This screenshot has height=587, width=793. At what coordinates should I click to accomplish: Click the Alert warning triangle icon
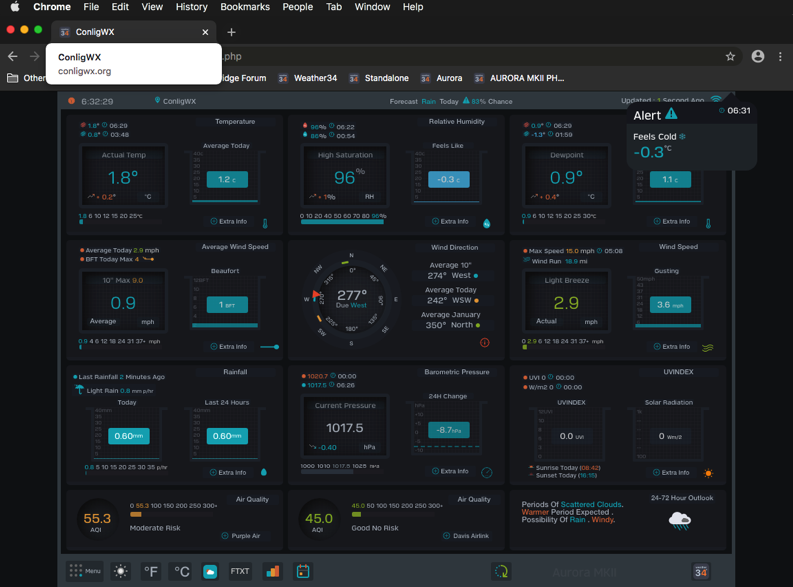671,114
